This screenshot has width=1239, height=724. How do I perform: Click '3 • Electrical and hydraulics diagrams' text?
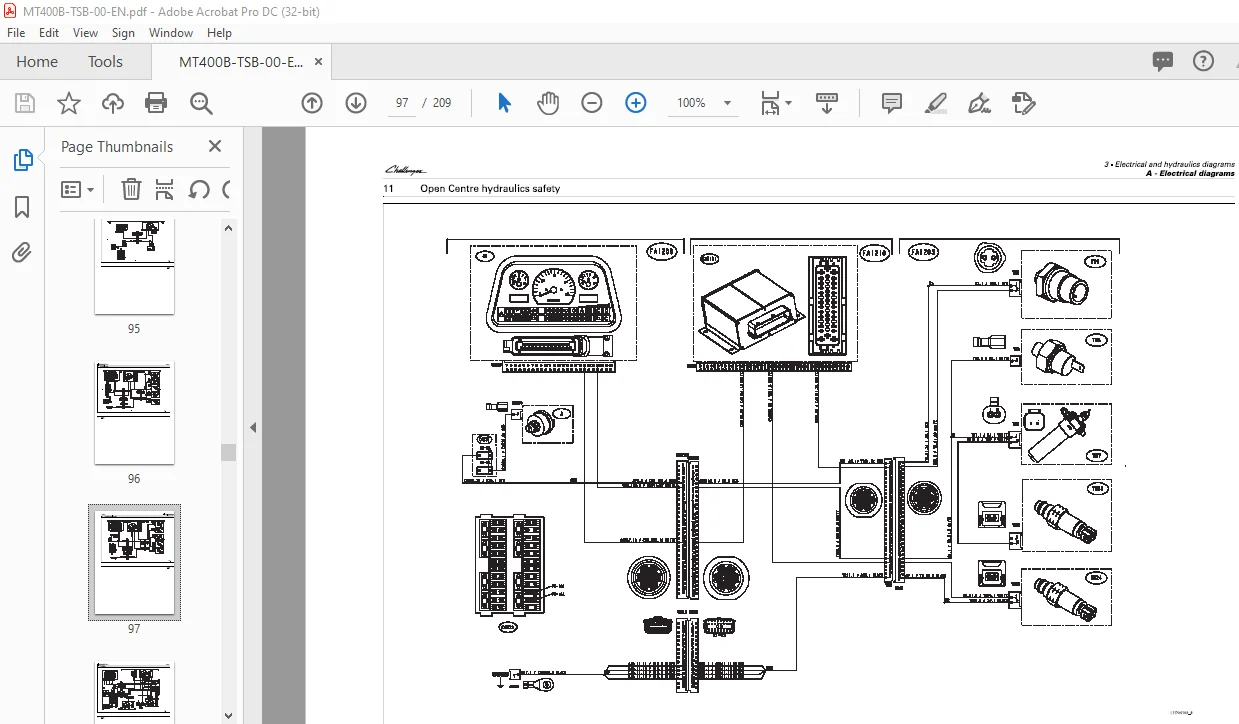(1169, 164)
